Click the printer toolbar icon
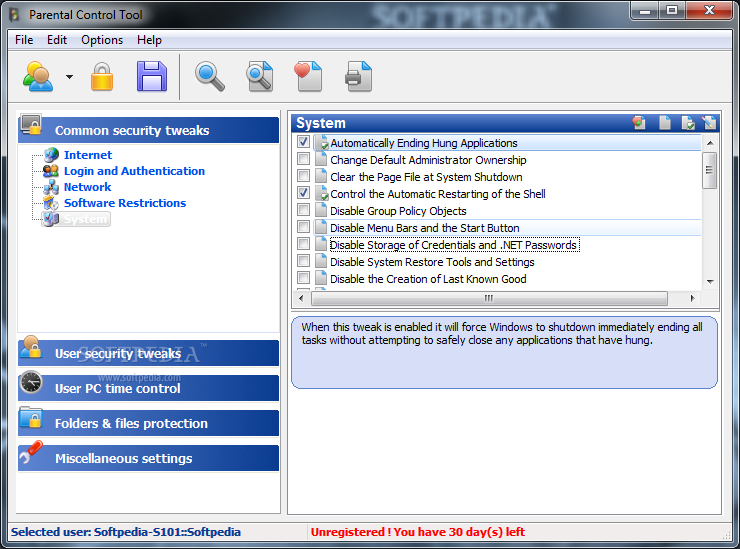740x549 pixels. point(359,76)
